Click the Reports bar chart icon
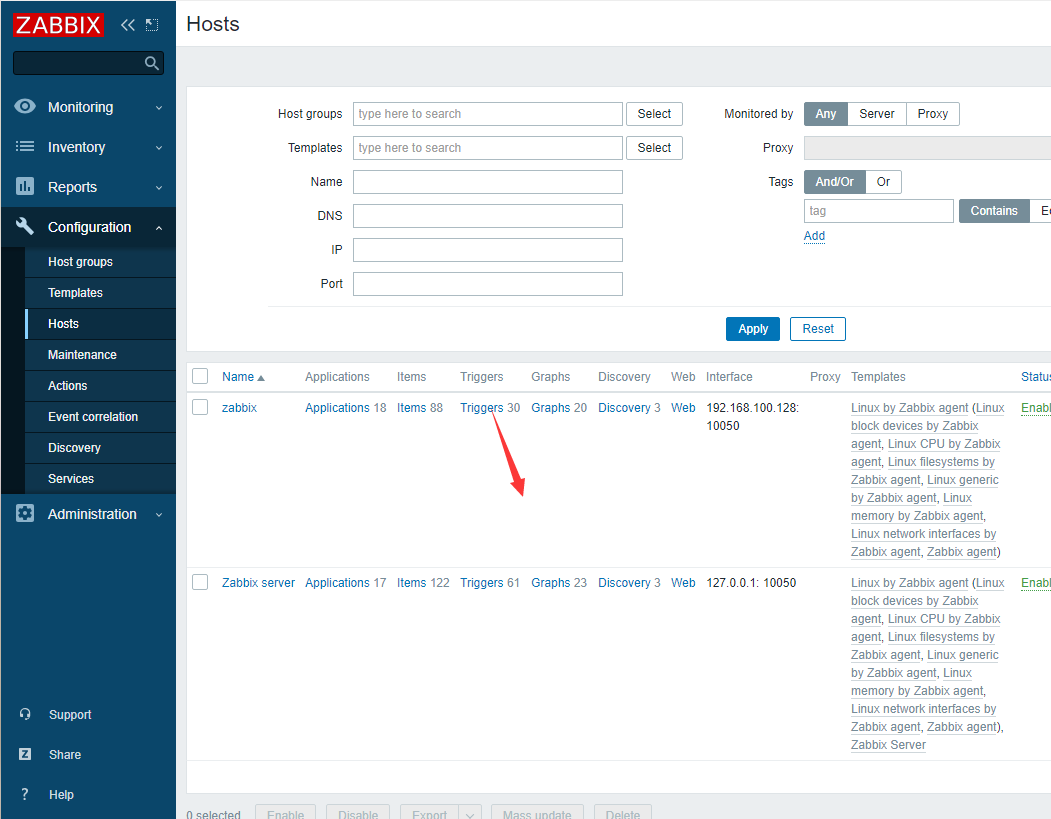Image resolution: width=1051 pixels, height=819 pixels. 25,186
